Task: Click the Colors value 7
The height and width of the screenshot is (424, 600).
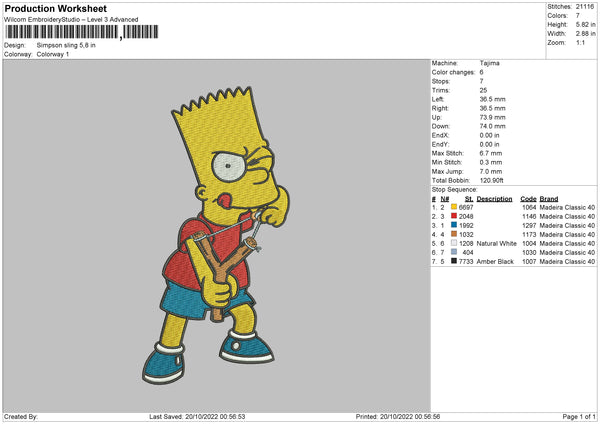Action: [578, 16]
